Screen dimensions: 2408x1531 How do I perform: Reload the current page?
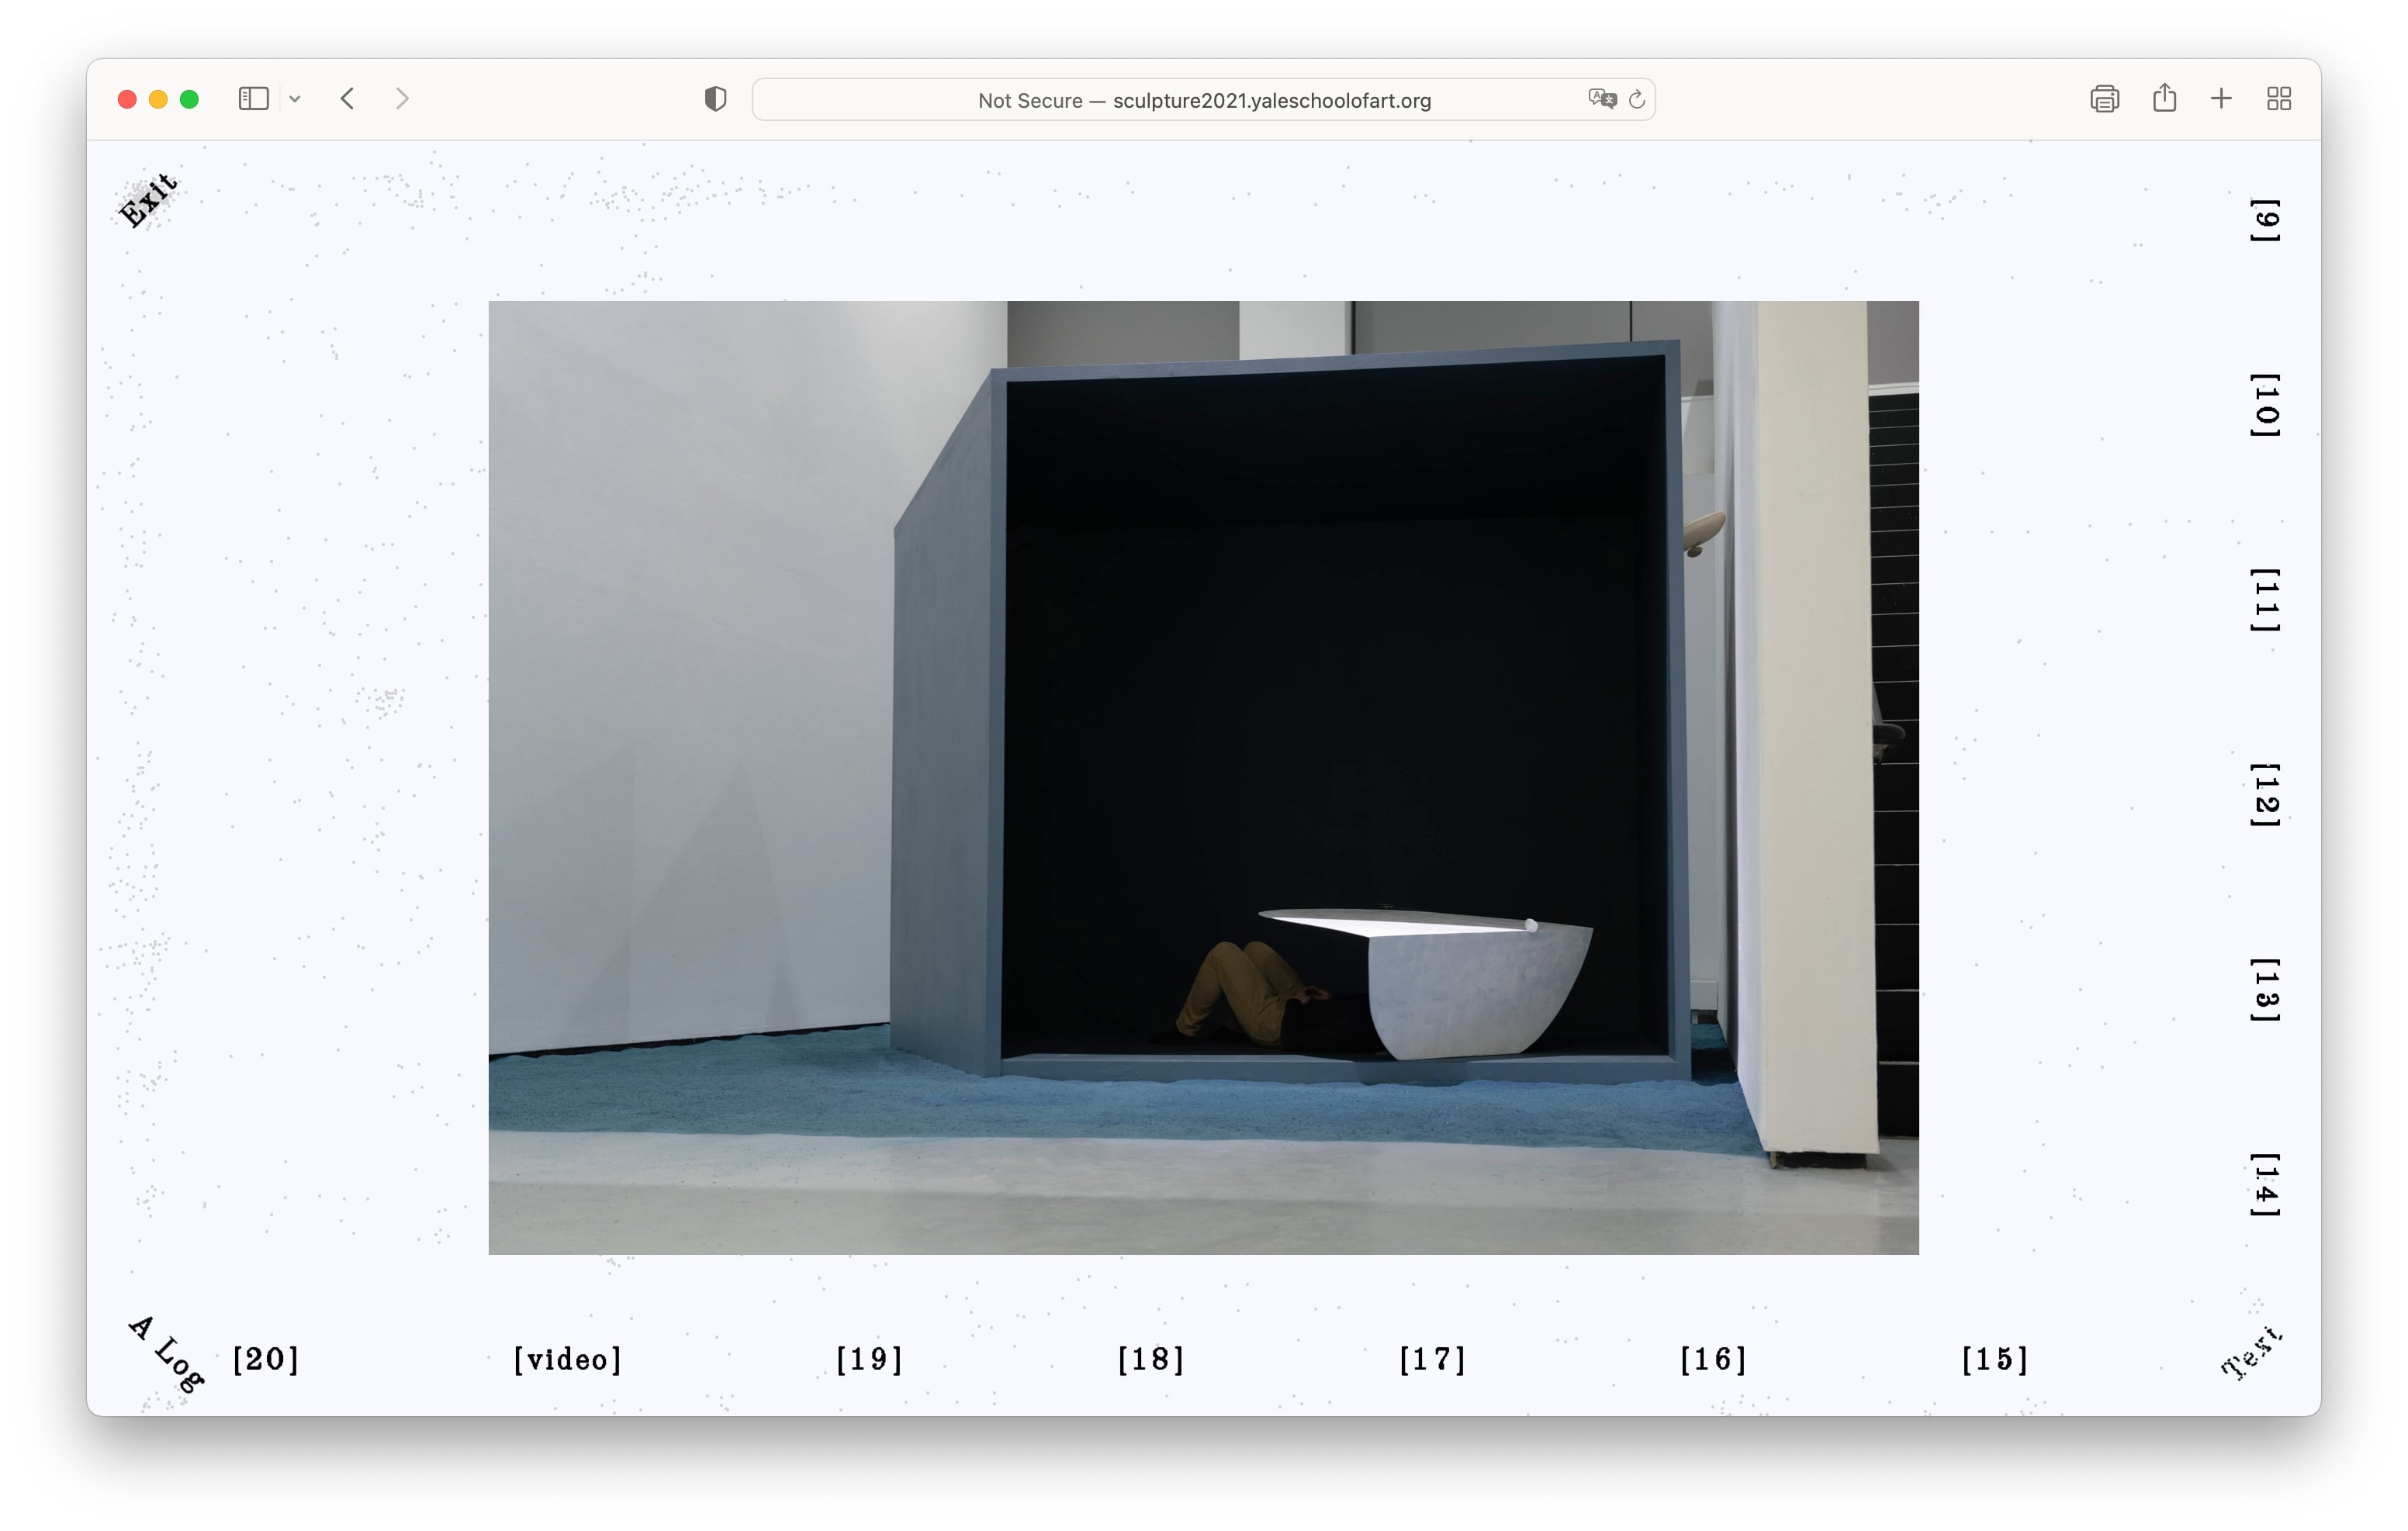click(x=1637, y=99)
